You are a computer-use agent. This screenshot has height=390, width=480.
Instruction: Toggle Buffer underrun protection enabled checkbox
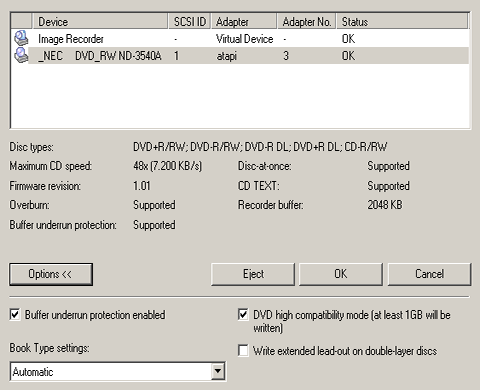click(15, 315)
